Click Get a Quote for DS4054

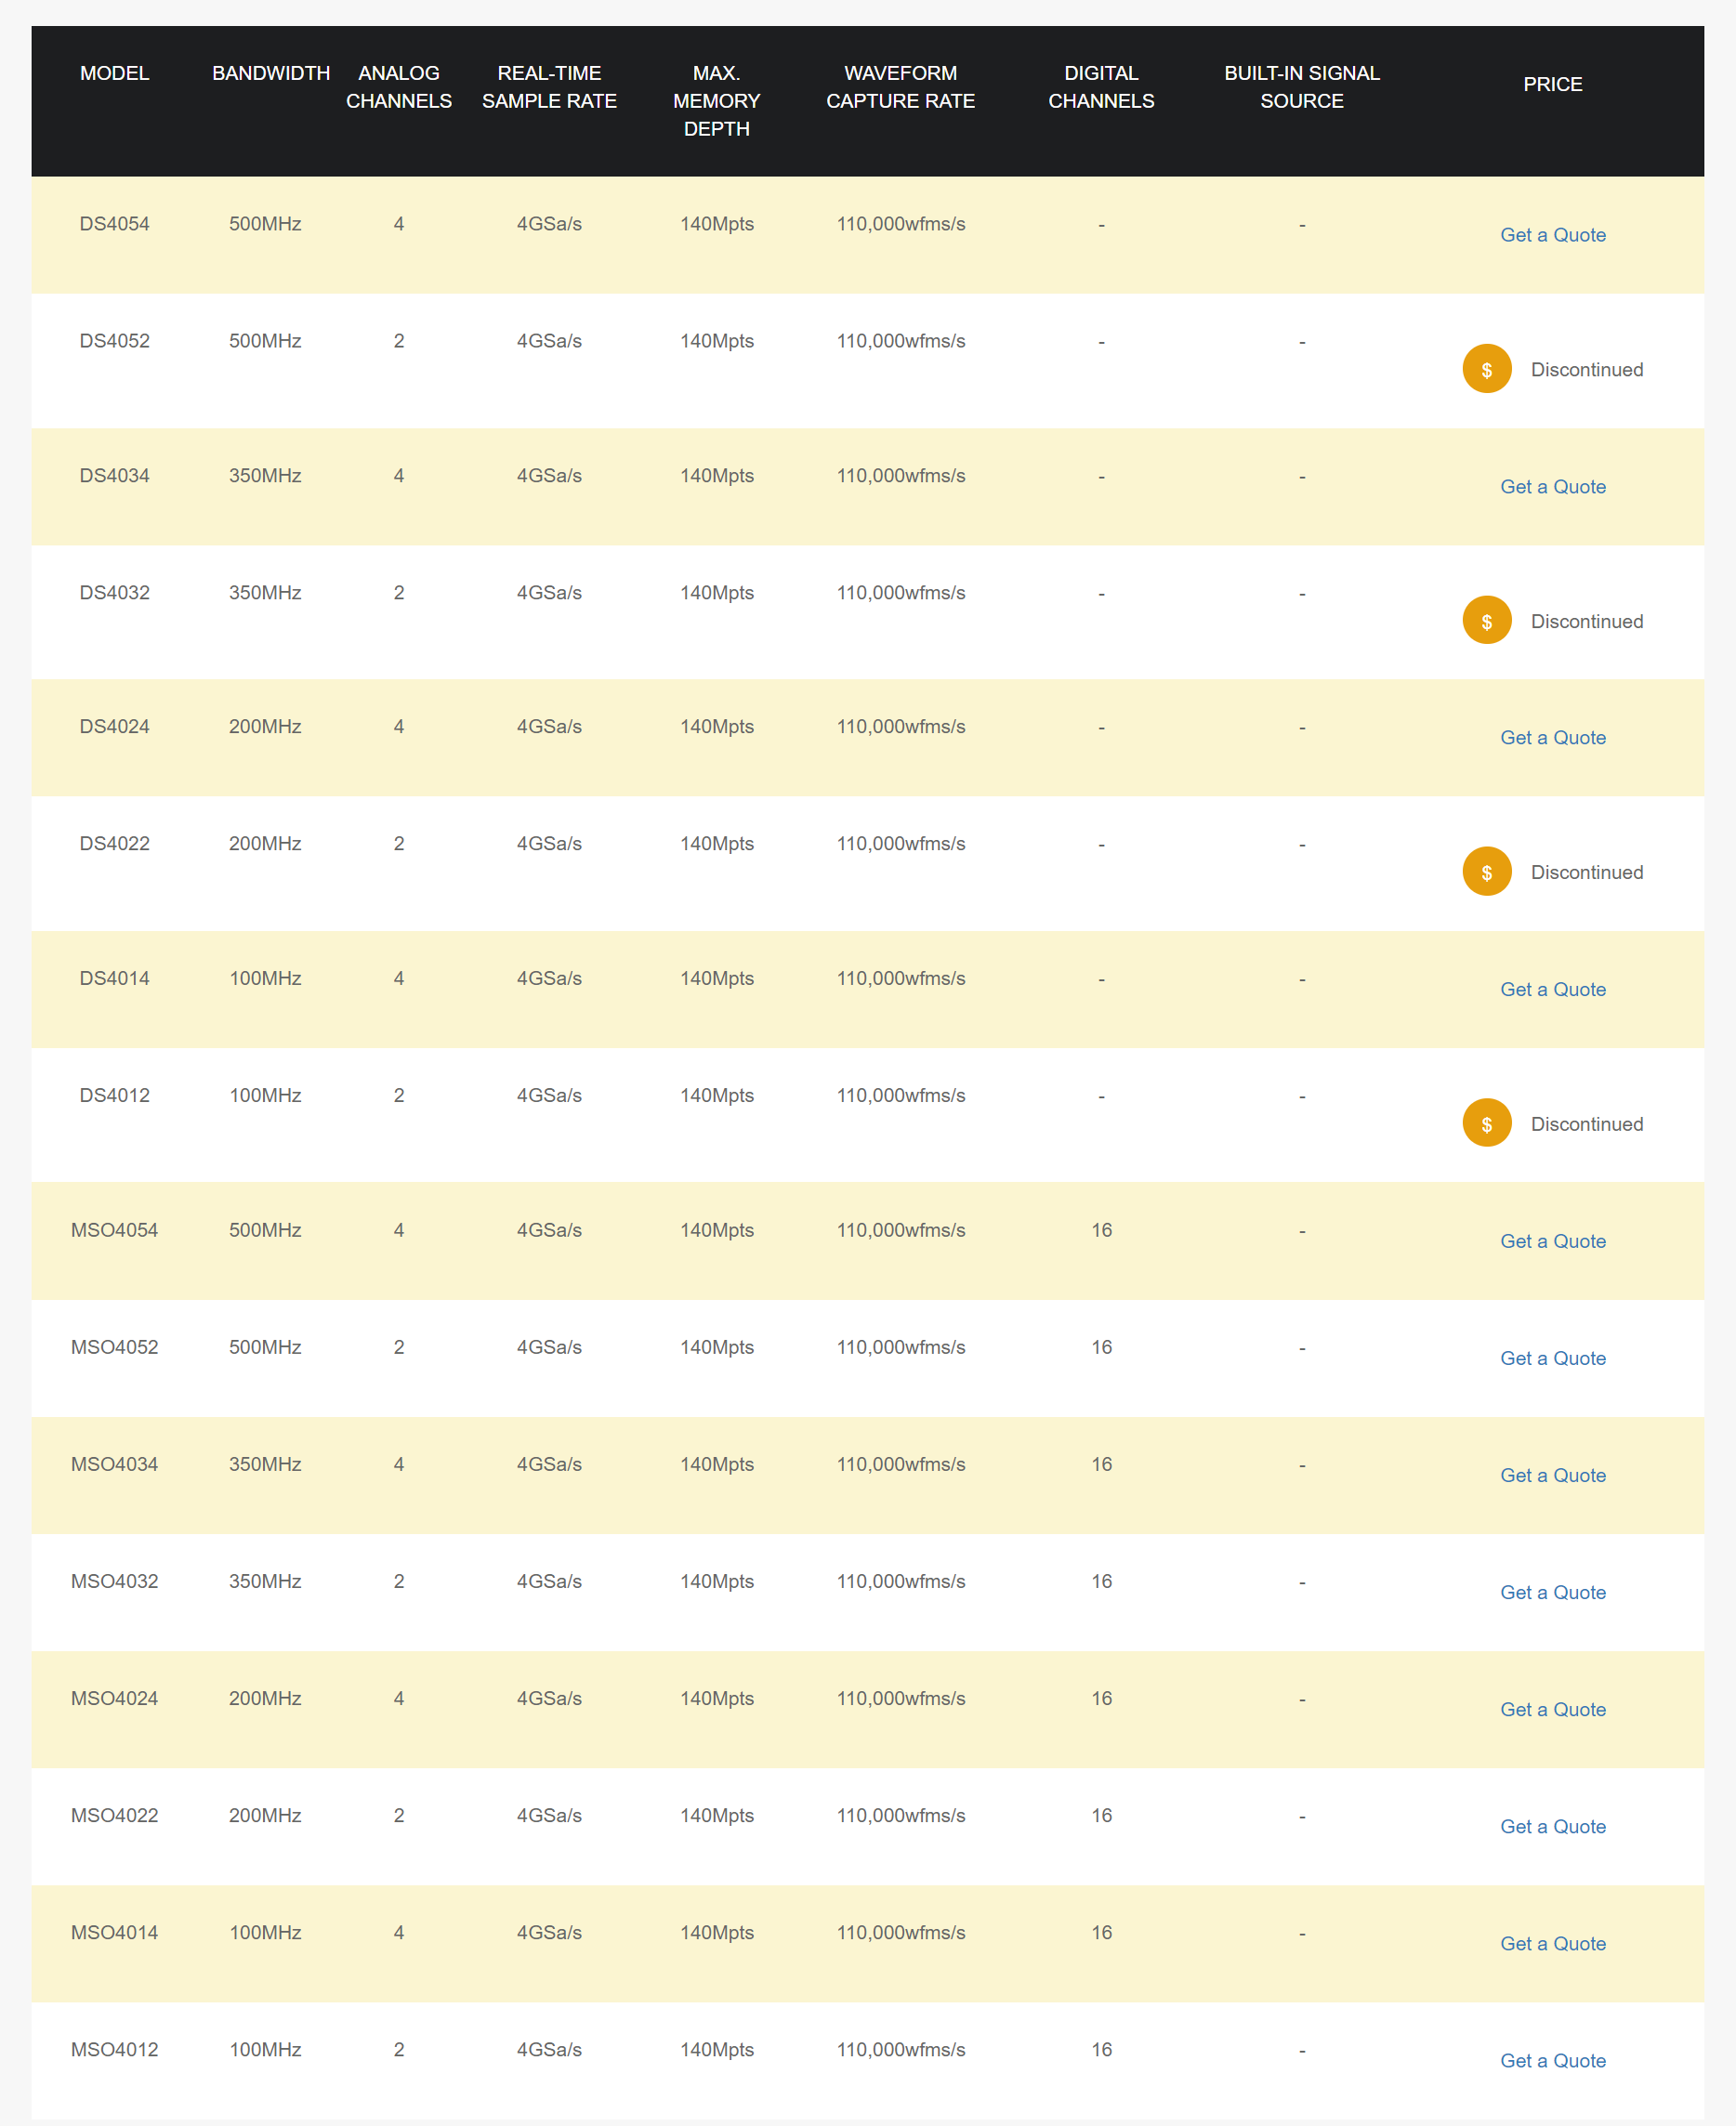tap(1552, 235)
